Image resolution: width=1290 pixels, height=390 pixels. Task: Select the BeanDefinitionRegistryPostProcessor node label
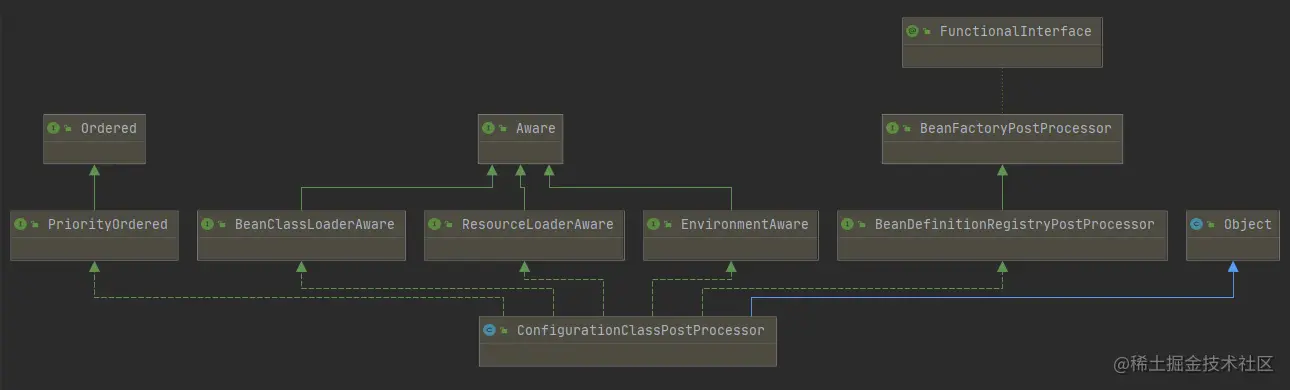pos(1014,225)
